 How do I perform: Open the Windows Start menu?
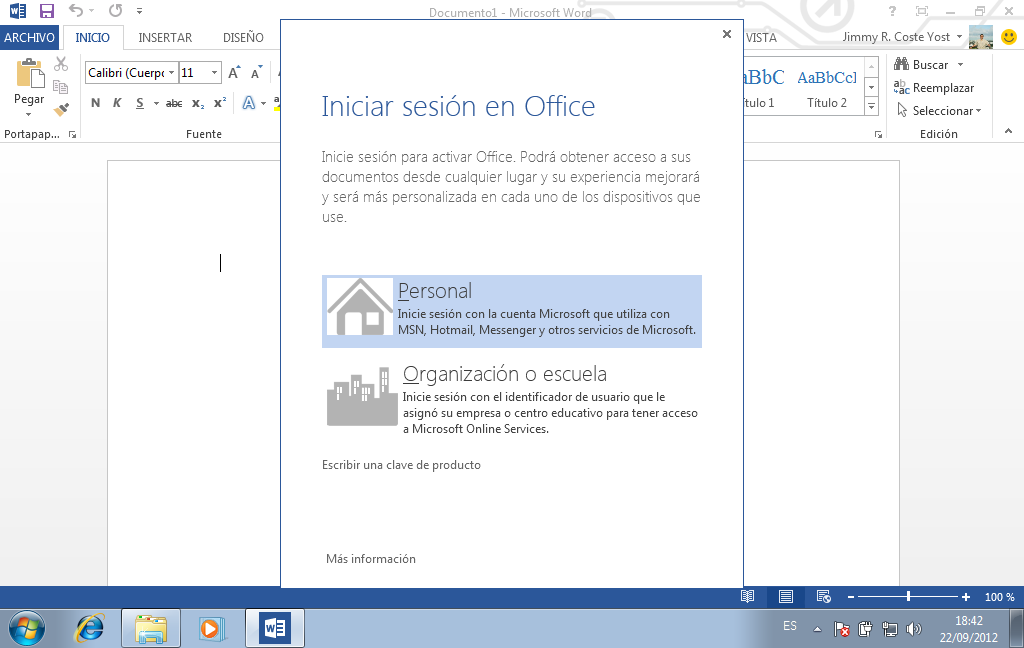(x=26, y=628)
